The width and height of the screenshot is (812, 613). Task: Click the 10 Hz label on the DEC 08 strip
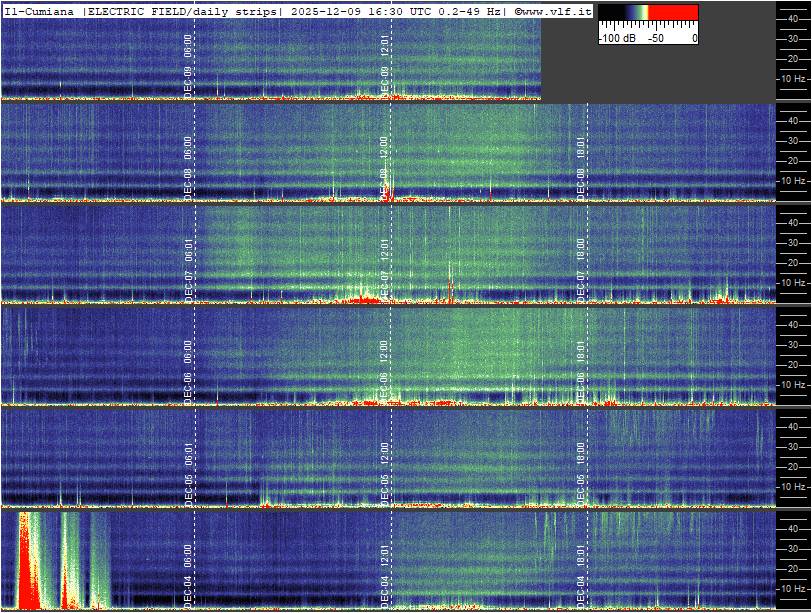[793, 181]
